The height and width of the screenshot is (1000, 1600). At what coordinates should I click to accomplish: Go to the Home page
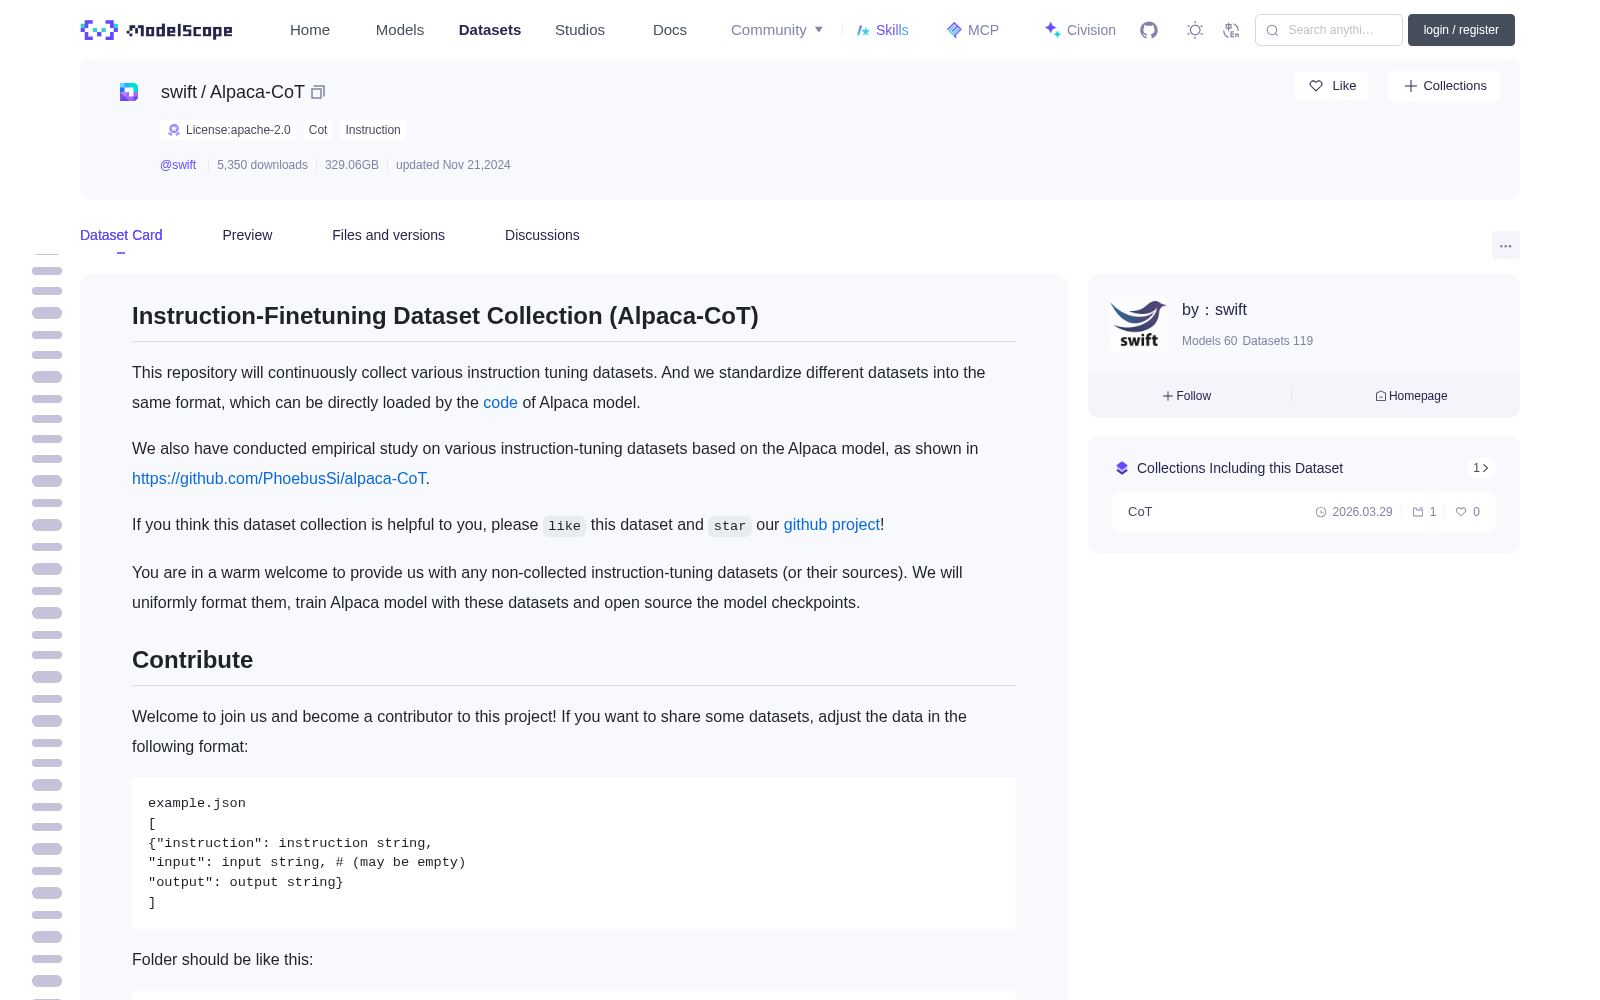point(310,30)
